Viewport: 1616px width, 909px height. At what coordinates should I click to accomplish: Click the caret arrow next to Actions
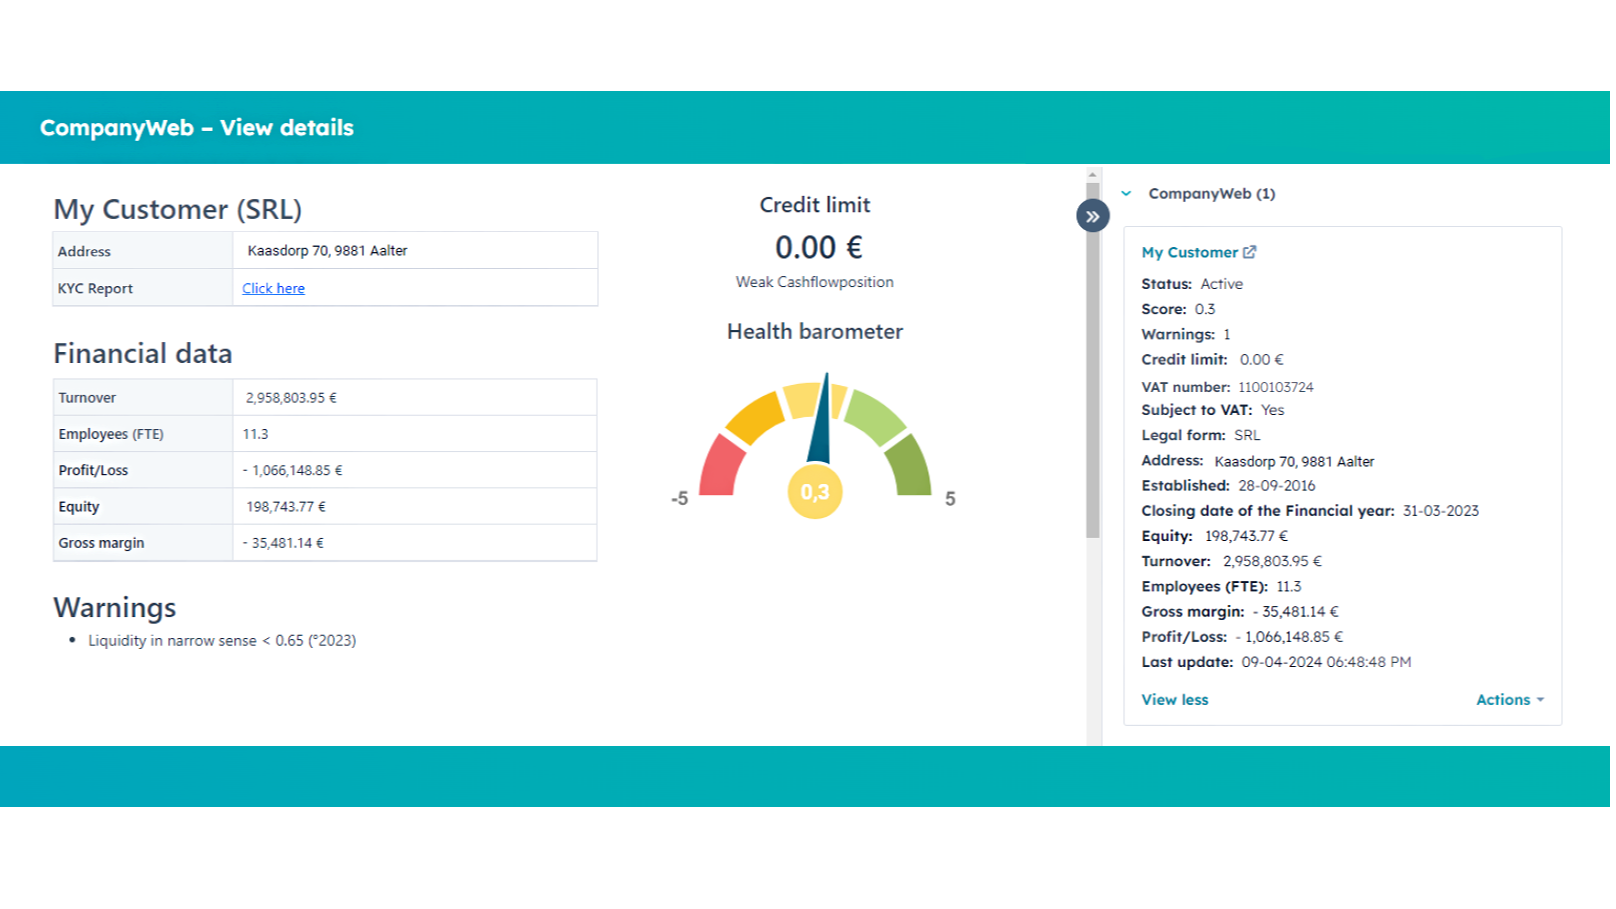click(x=1540, y=701)
